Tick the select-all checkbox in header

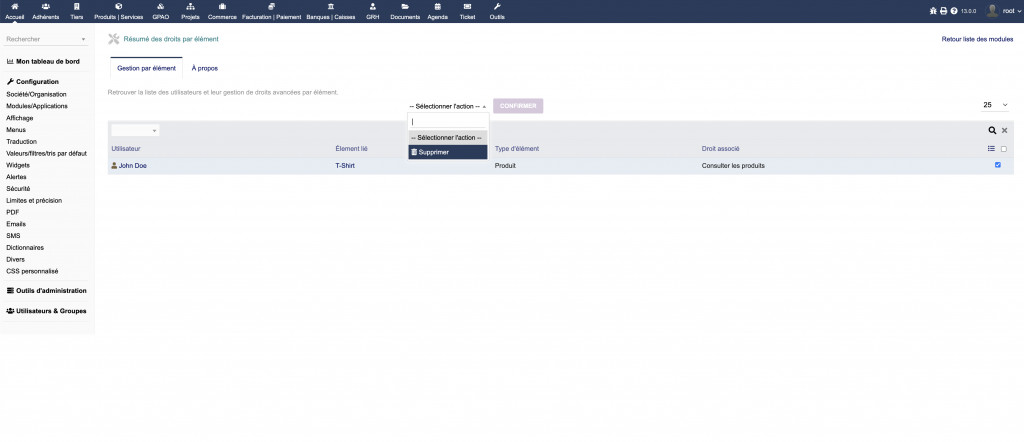click(1004, 149)
